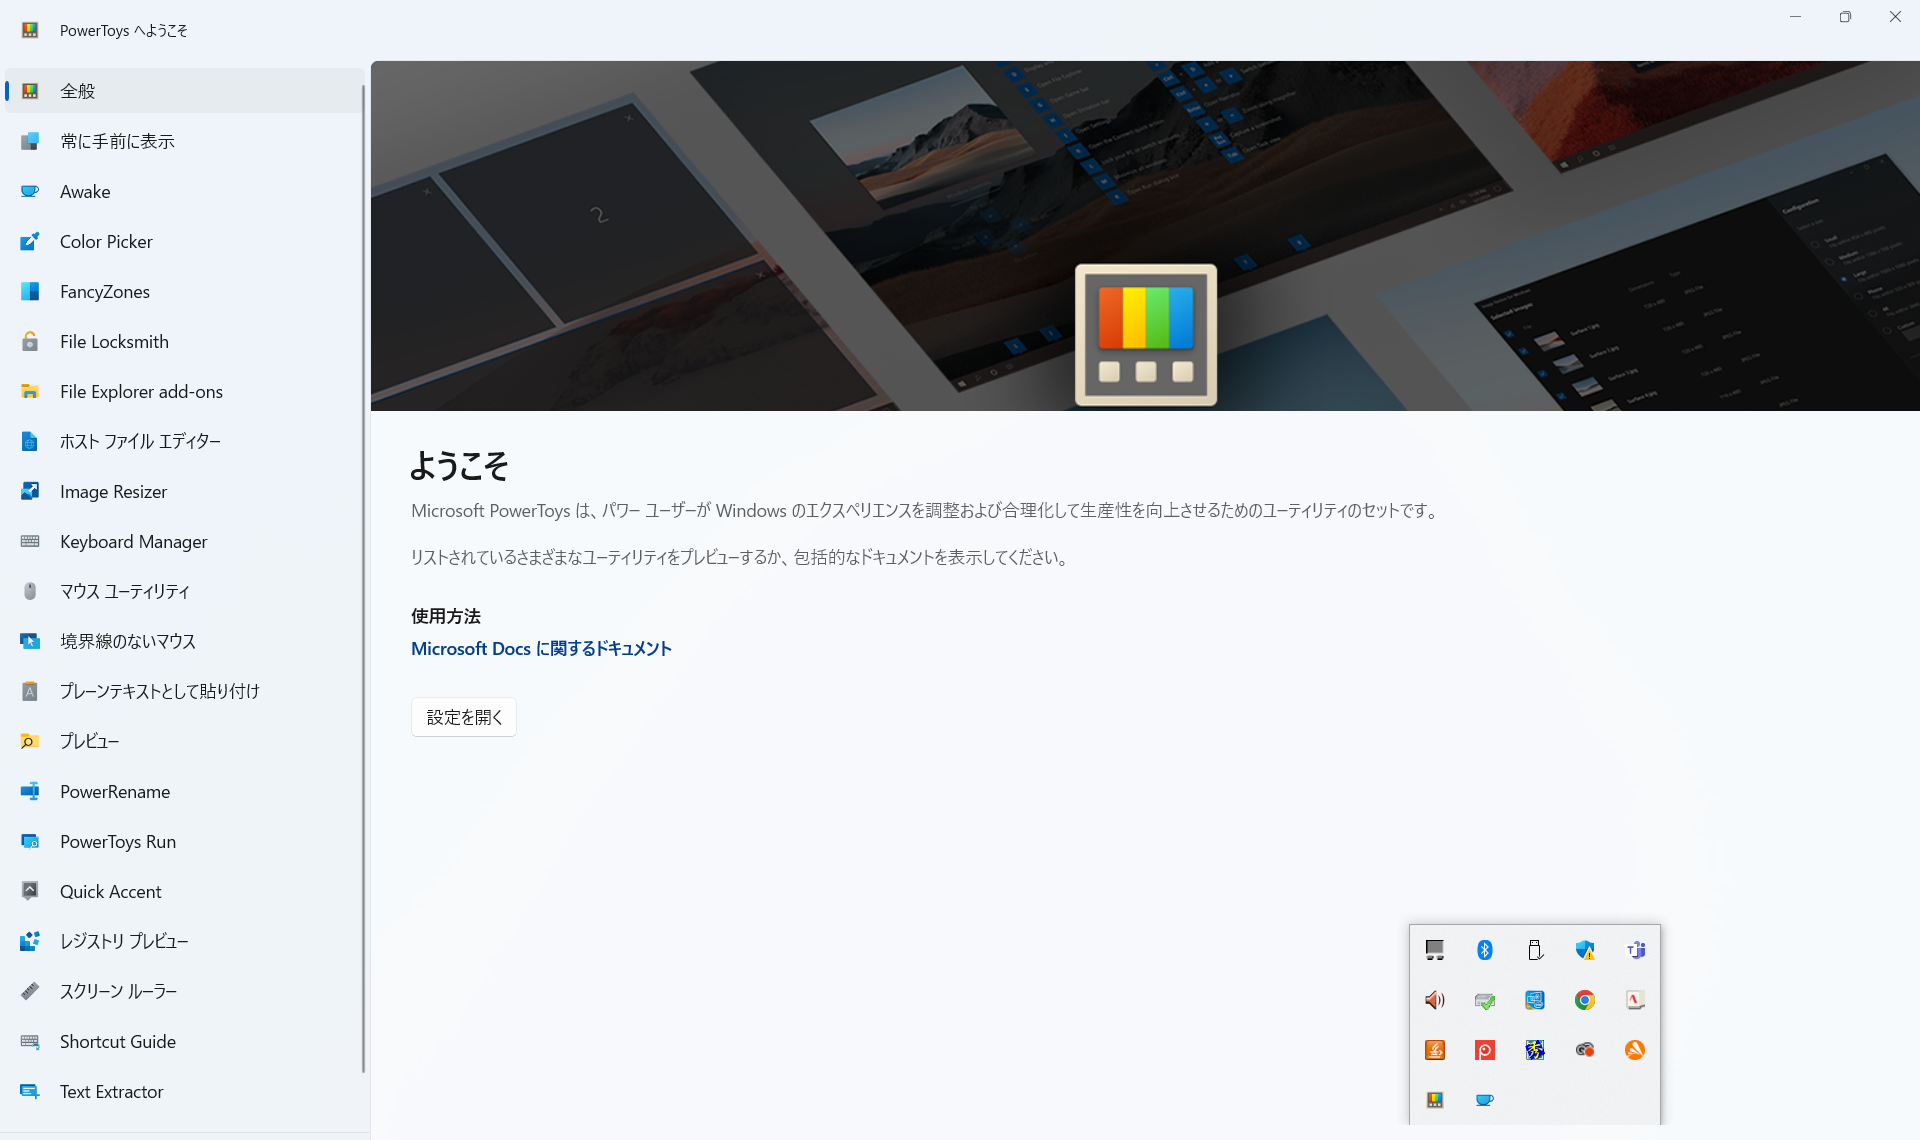Click the sidebar vertical scrollbar
Image resolution: width=1920 pixels, height=1140 pixels.
point(364,578)
